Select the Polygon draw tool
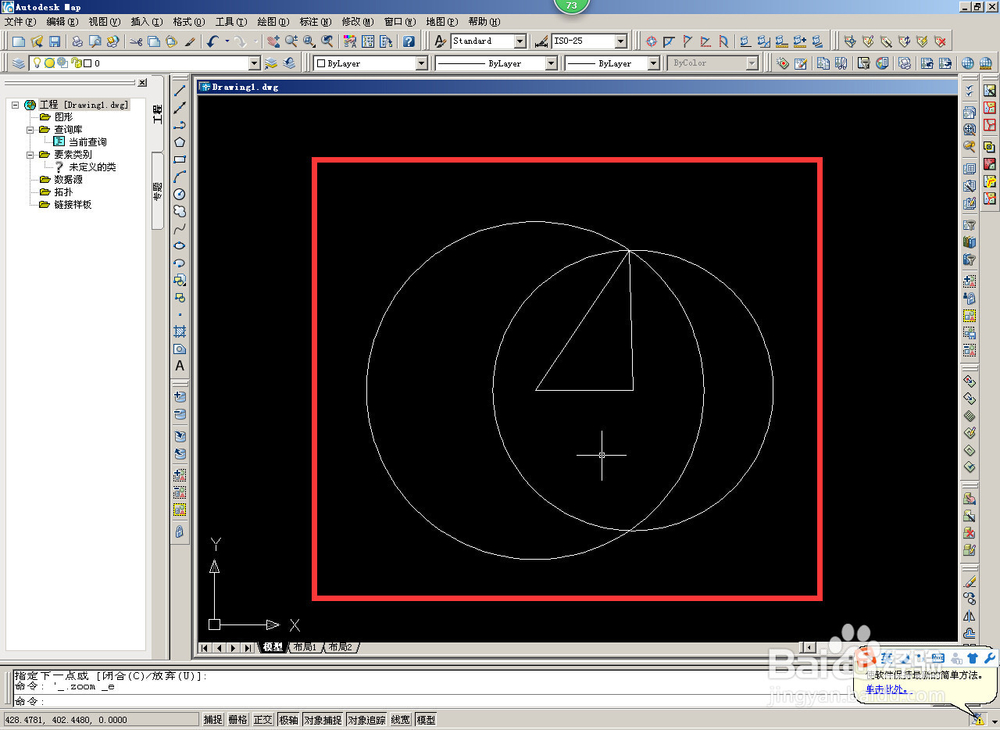Image resolution: width=1000 pixels, height=730 pixels. pyautogui.click(x=180, y=142)
